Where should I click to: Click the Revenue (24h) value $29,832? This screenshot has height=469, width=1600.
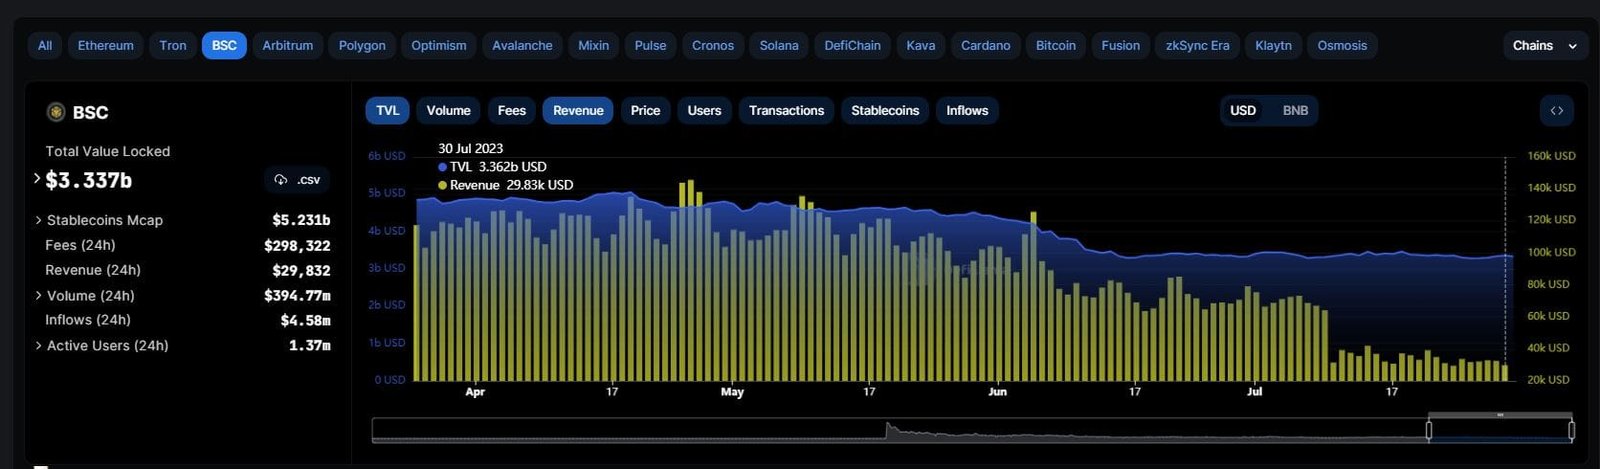[x=301, y=270]
